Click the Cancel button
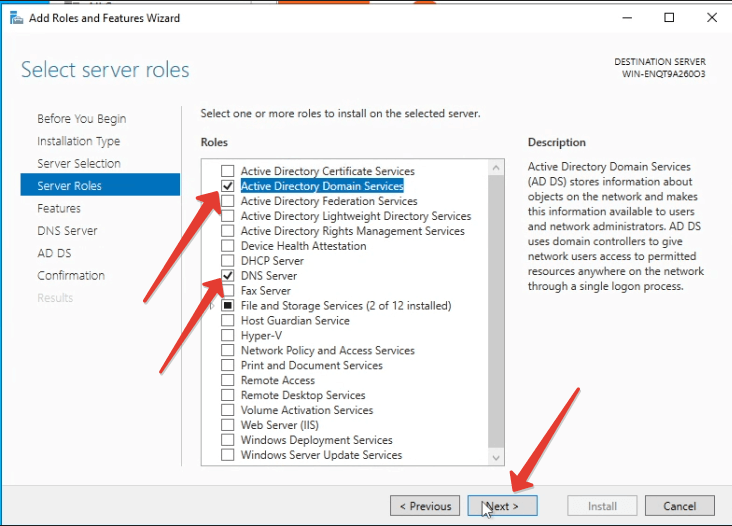The width and height of the screenshot is (732, 526). [x=680, y=506]
